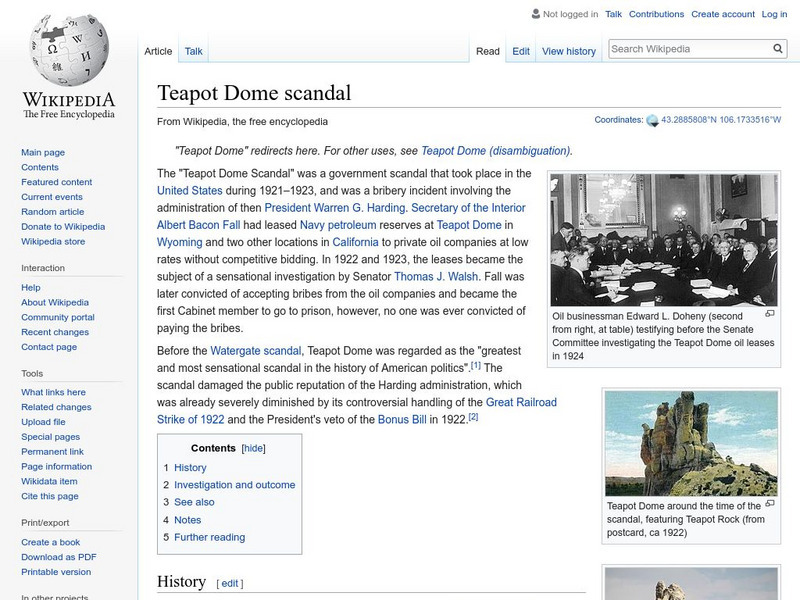Viewport: 800px width, 600px height.
Task: Select the Read tab
Action: (488, 51)
